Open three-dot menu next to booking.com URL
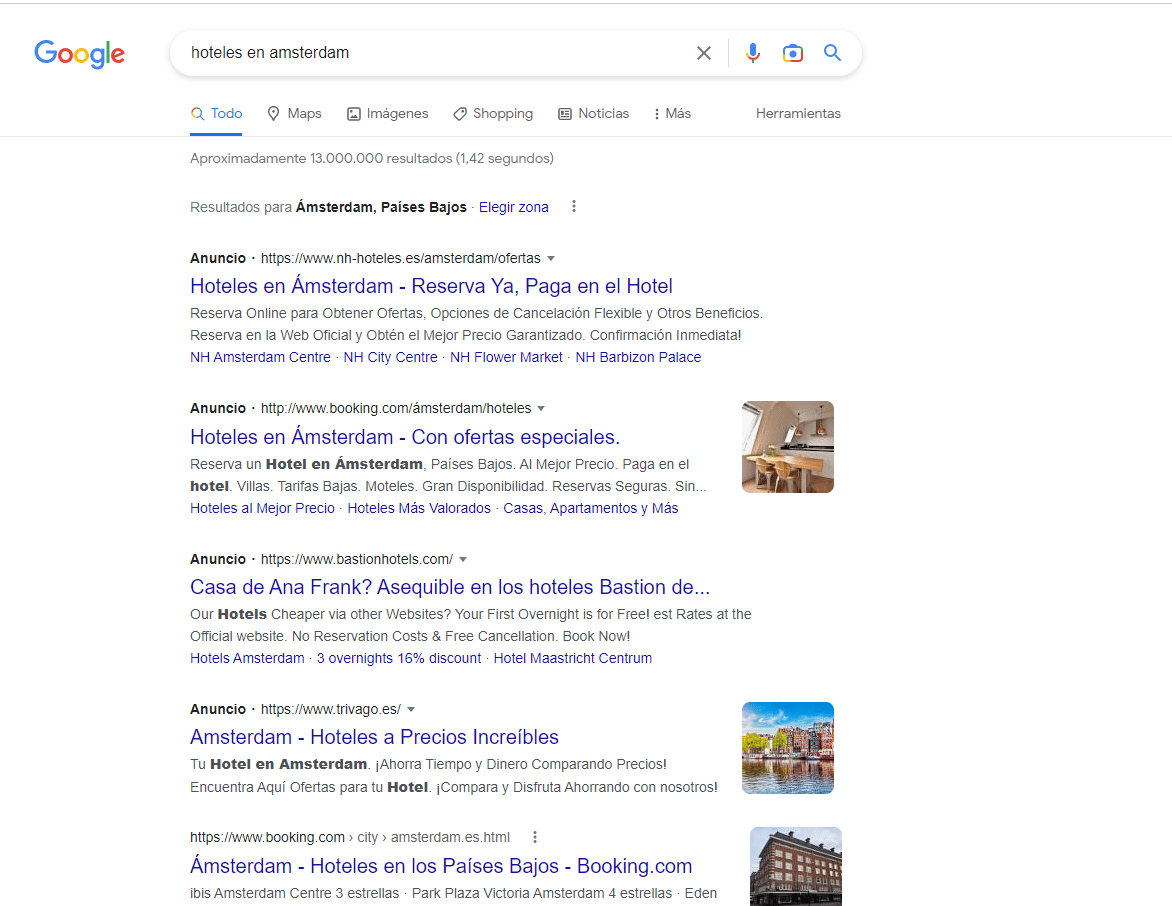Image resolution: width=1172 pixels, height=906 pixels. [534, 837]
